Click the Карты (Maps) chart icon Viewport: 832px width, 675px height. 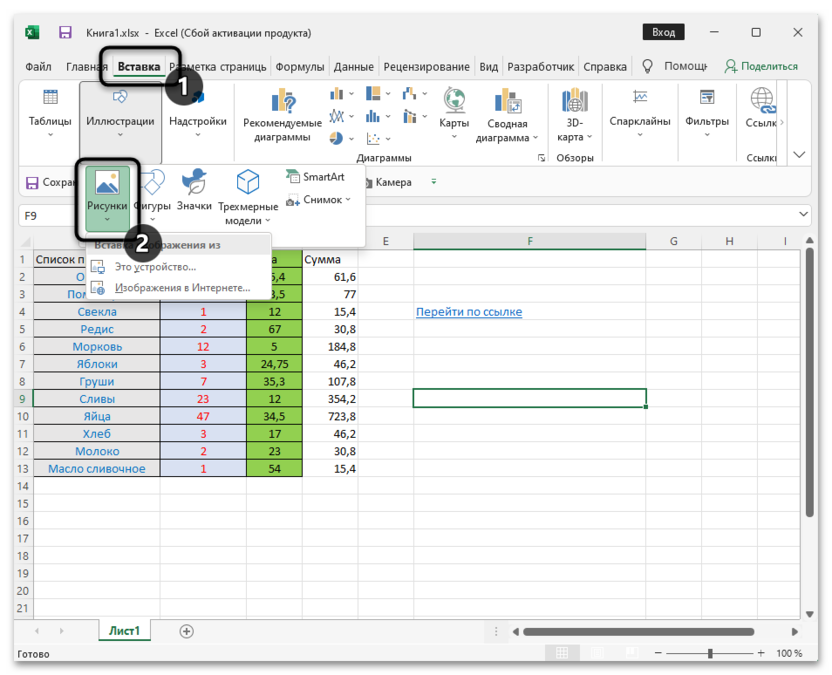coord(454,109)
